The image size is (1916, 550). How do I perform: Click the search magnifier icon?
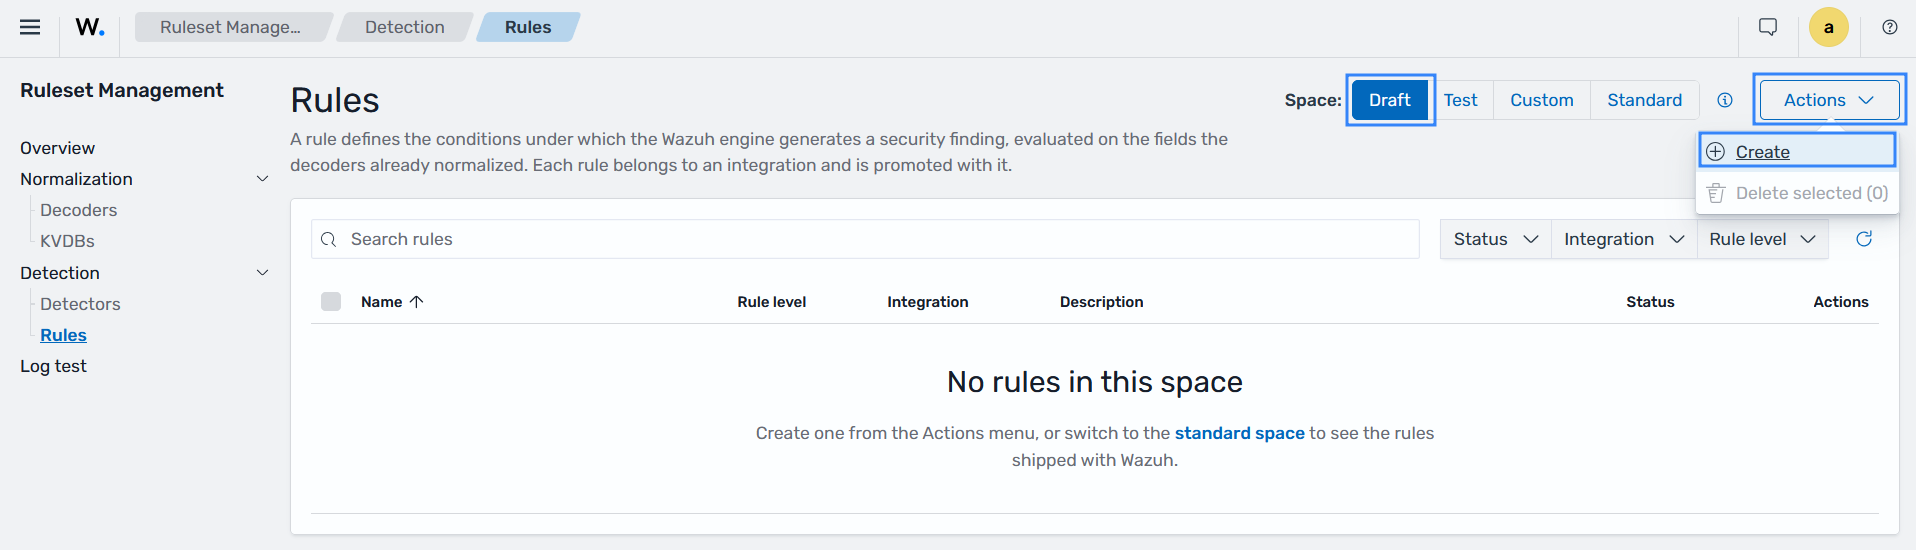(328, 240)
